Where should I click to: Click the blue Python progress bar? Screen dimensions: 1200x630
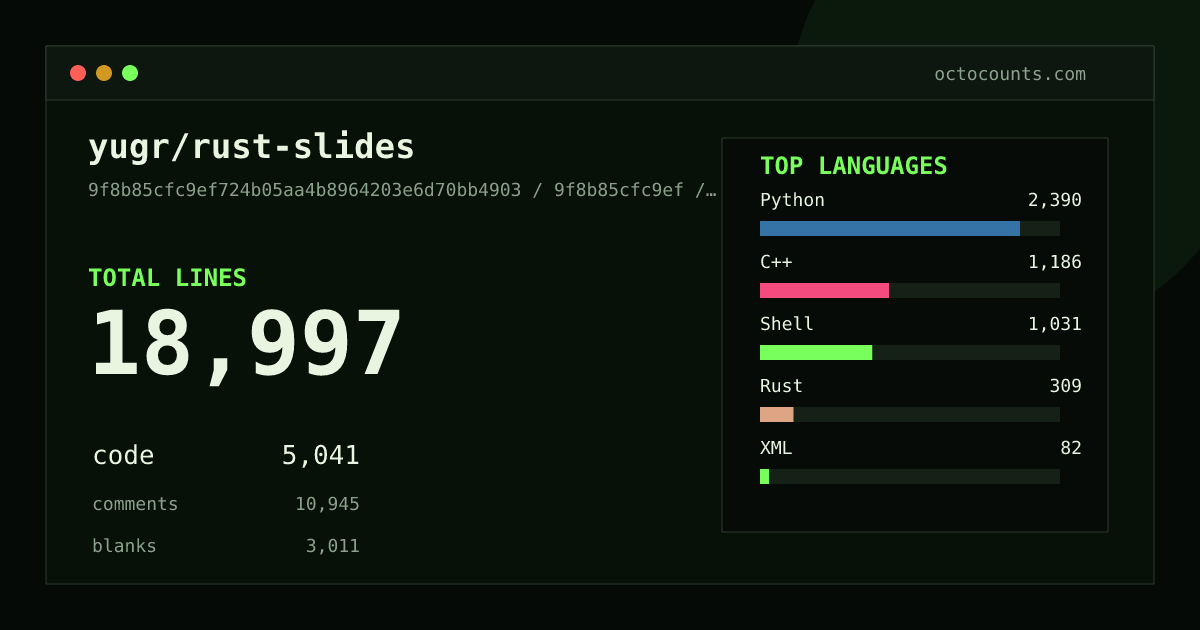[x=890, y=228]
